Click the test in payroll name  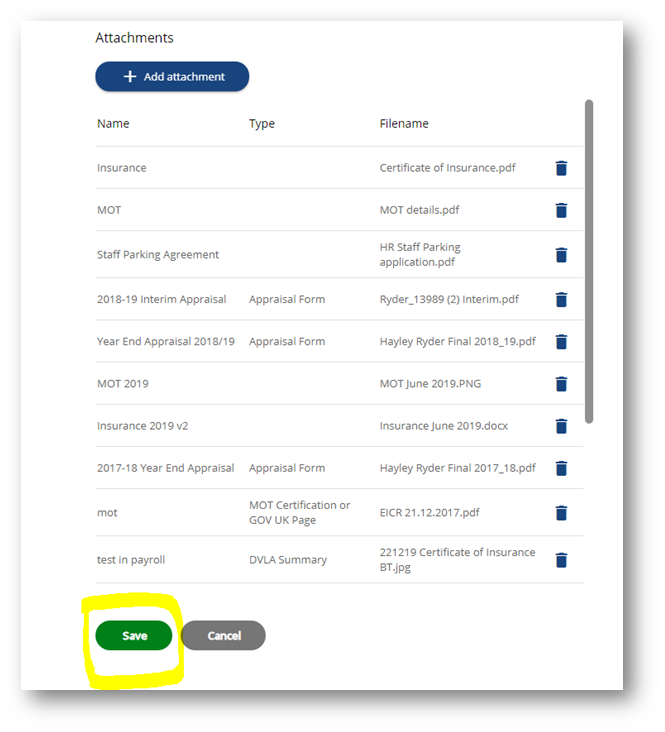(131, 560)
